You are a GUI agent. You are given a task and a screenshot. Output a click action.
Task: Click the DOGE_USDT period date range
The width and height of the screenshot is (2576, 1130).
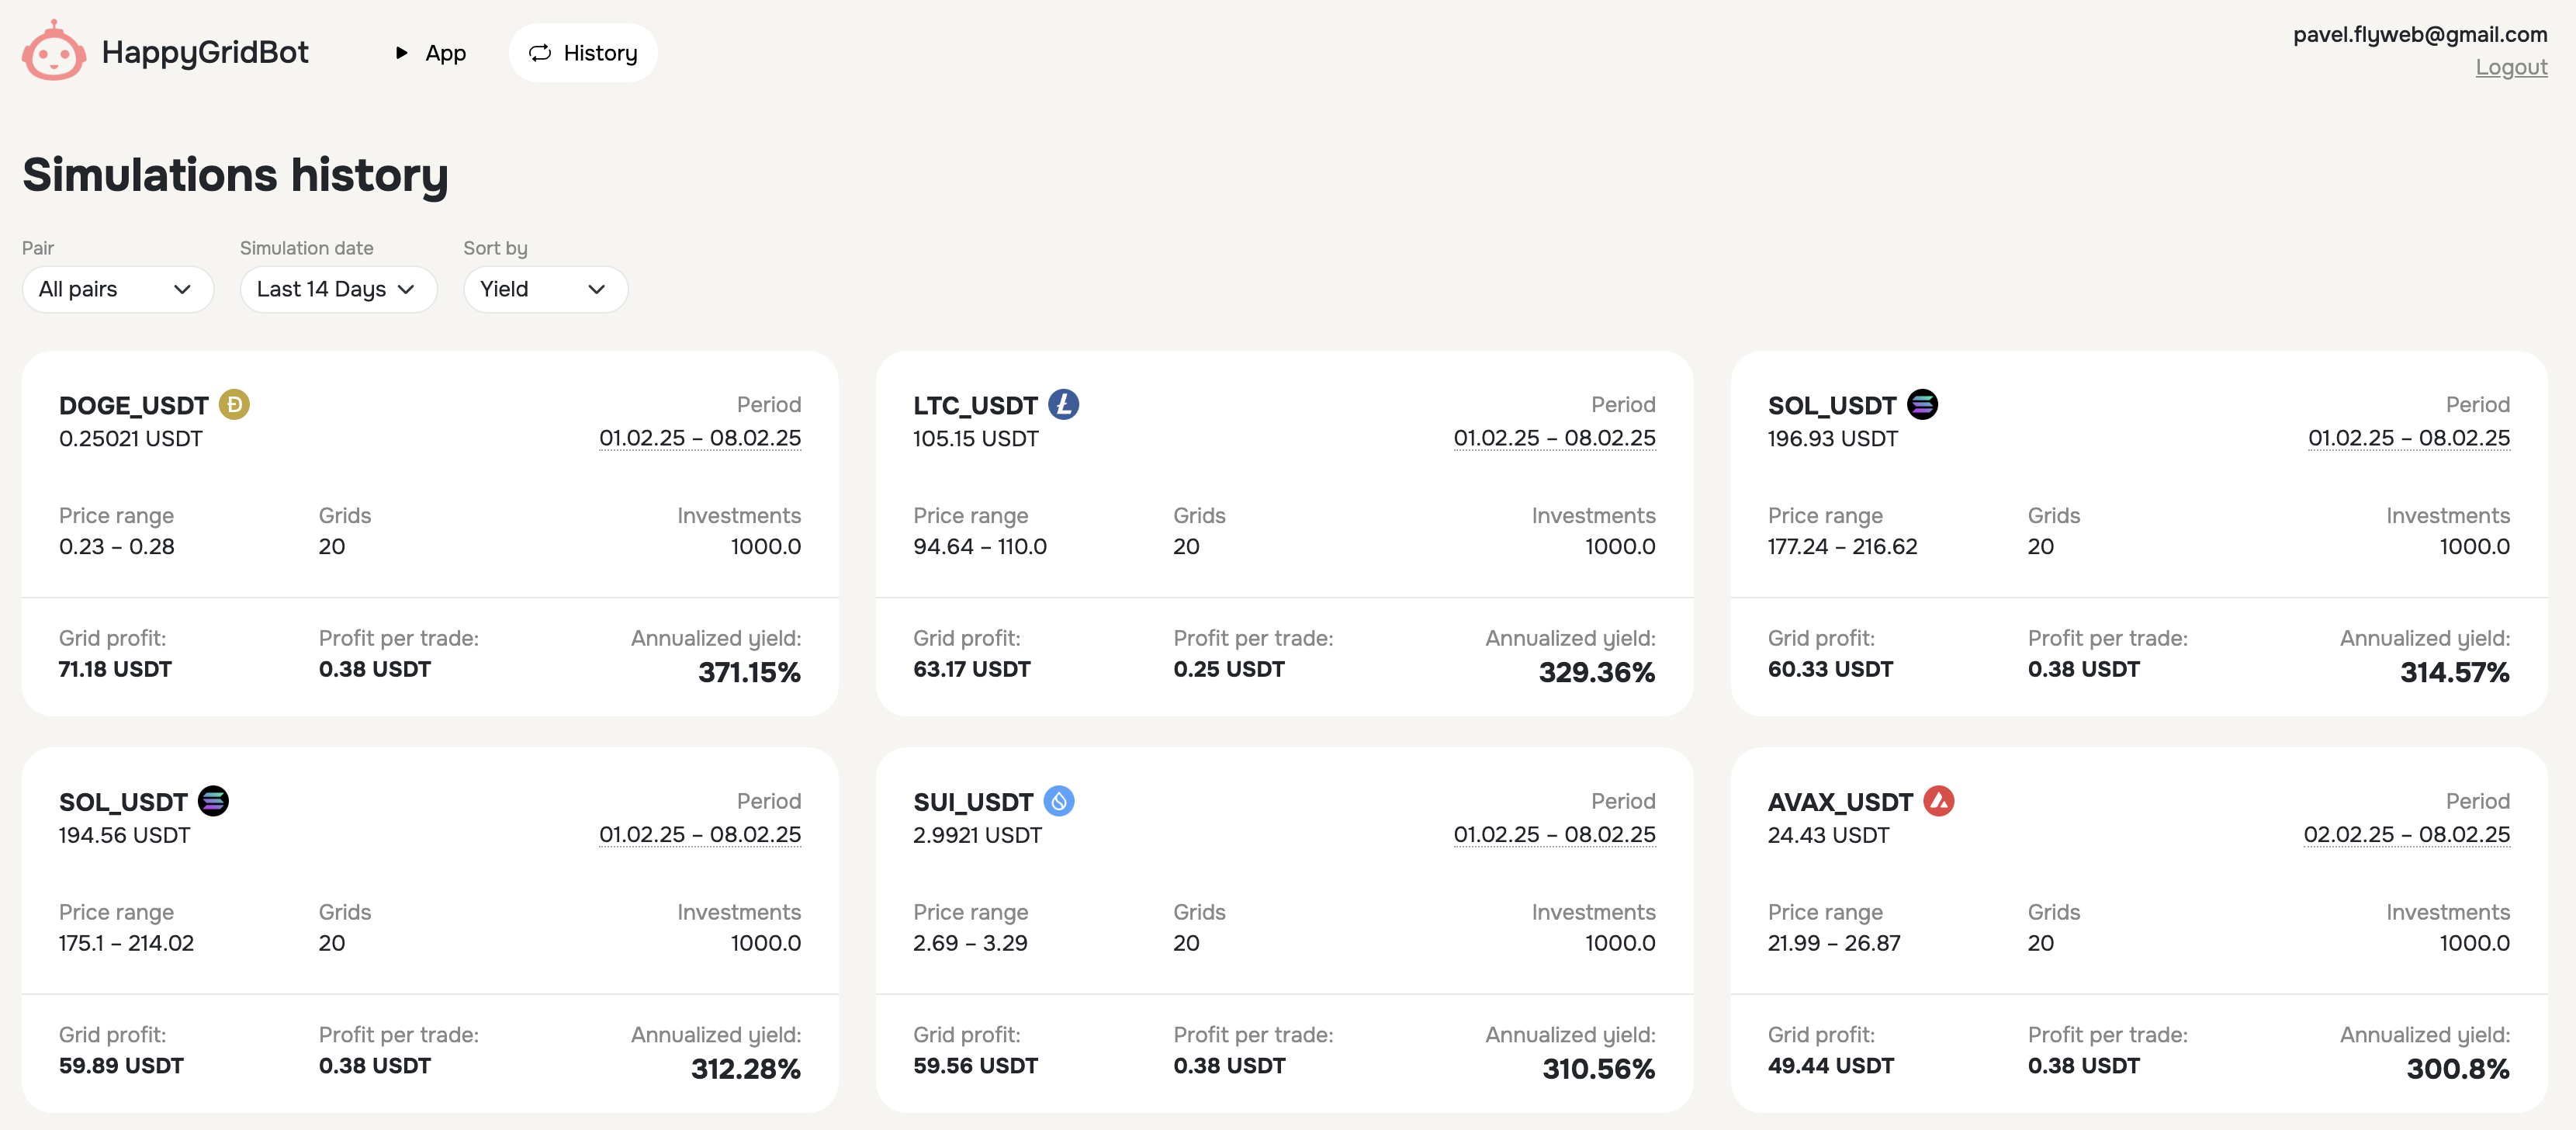699,438
